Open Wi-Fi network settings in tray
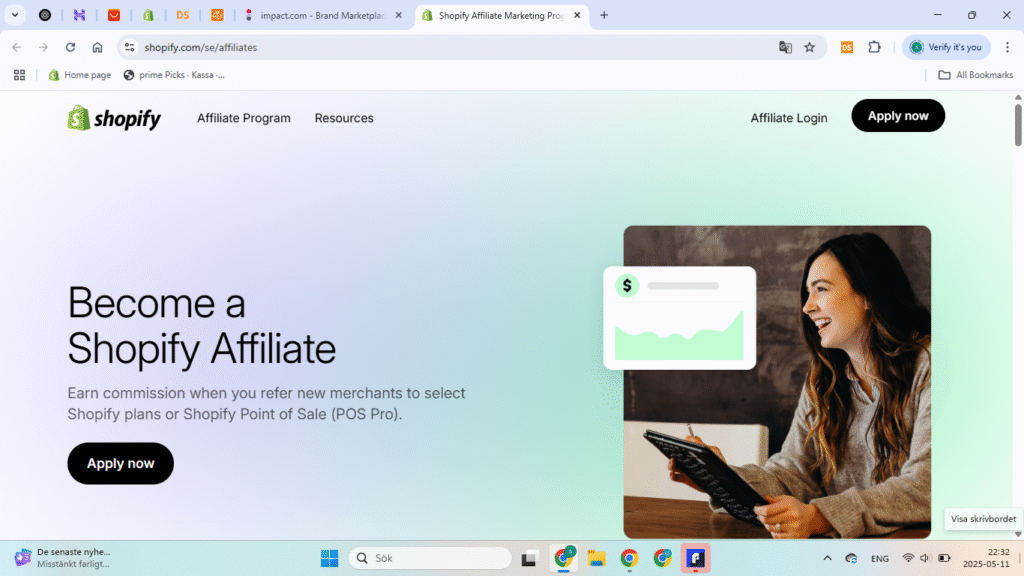This screenshot has width=1024, height=576. click(908, 558)
